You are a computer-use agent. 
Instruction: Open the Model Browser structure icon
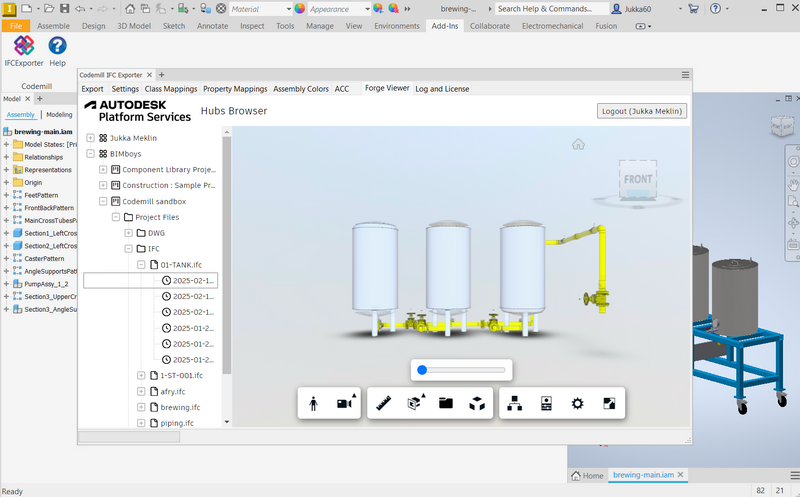pyautogui.click(x=515, y=403)
